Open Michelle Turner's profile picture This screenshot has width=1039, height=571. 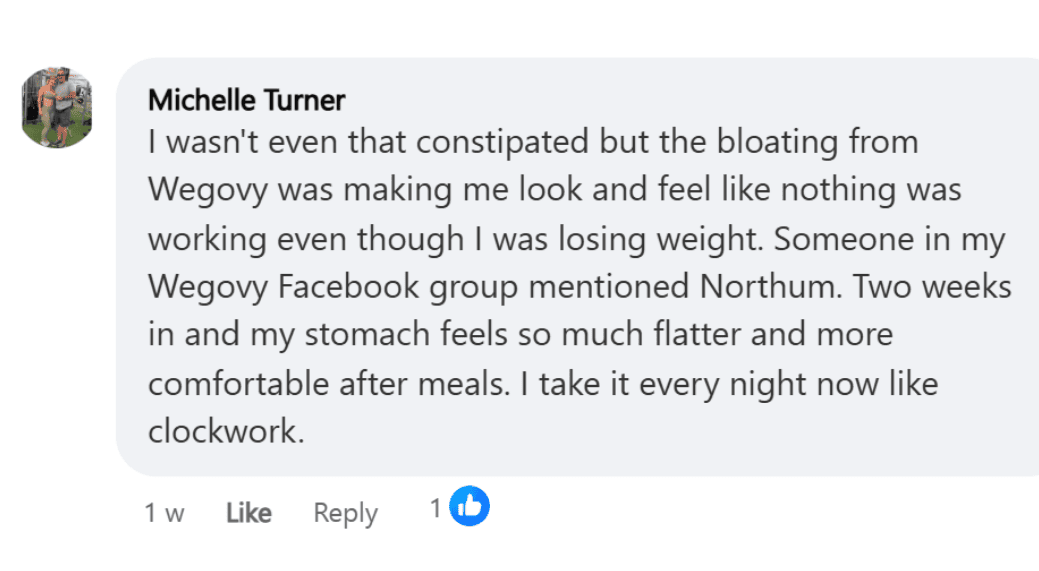[x=58, y=107]
